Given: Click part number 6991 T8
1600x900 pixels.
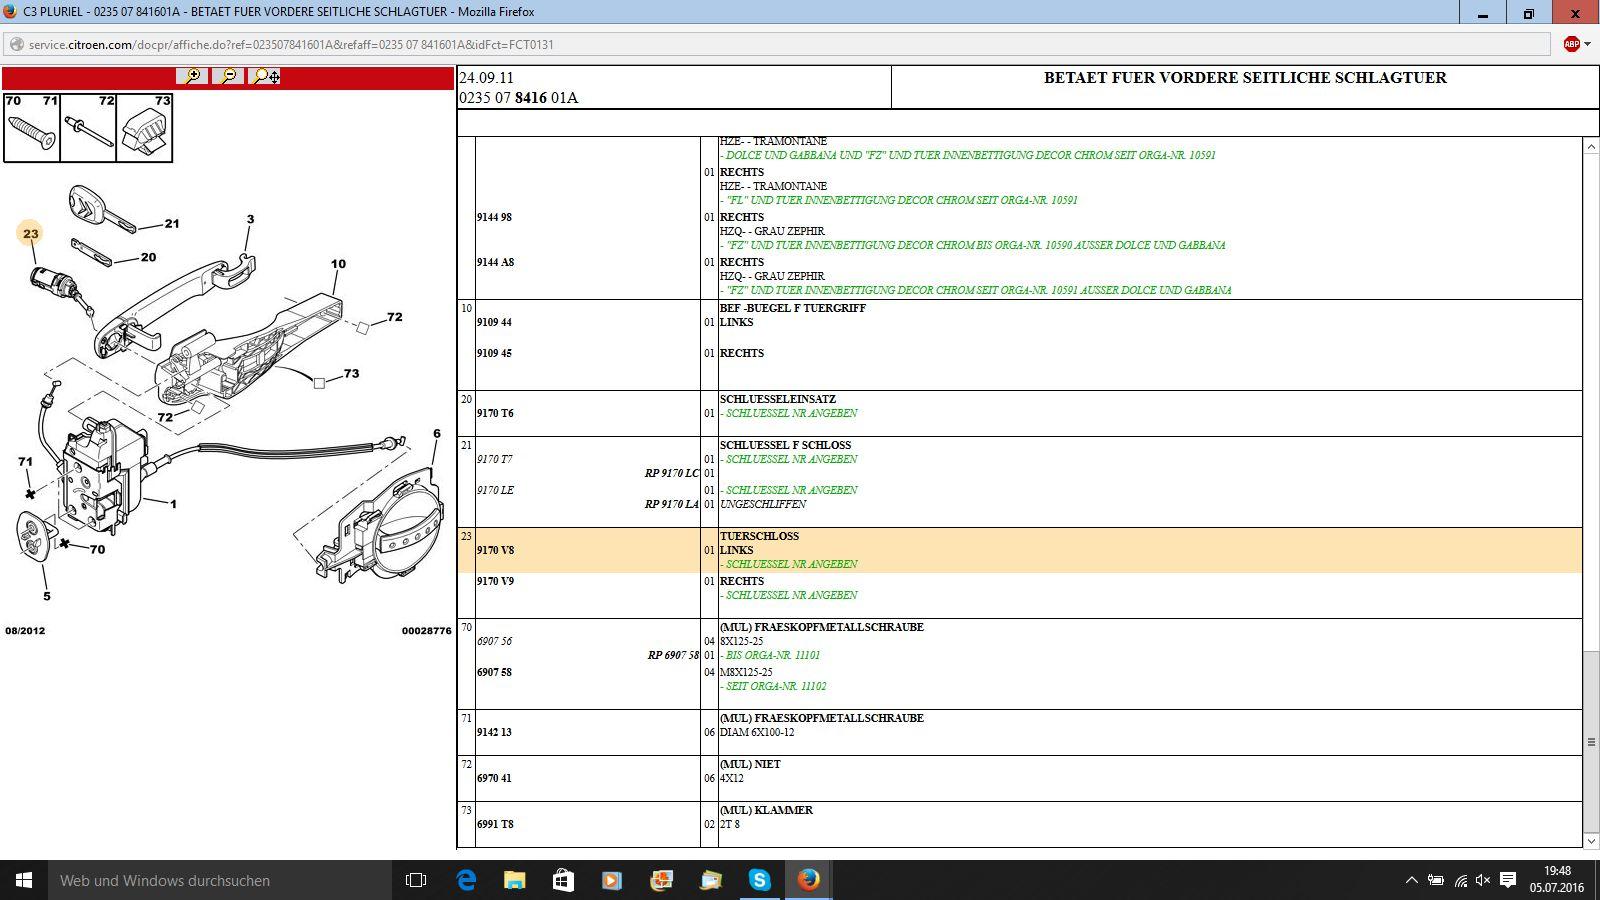Looking at the screenshot, I should tap(495, 824).
